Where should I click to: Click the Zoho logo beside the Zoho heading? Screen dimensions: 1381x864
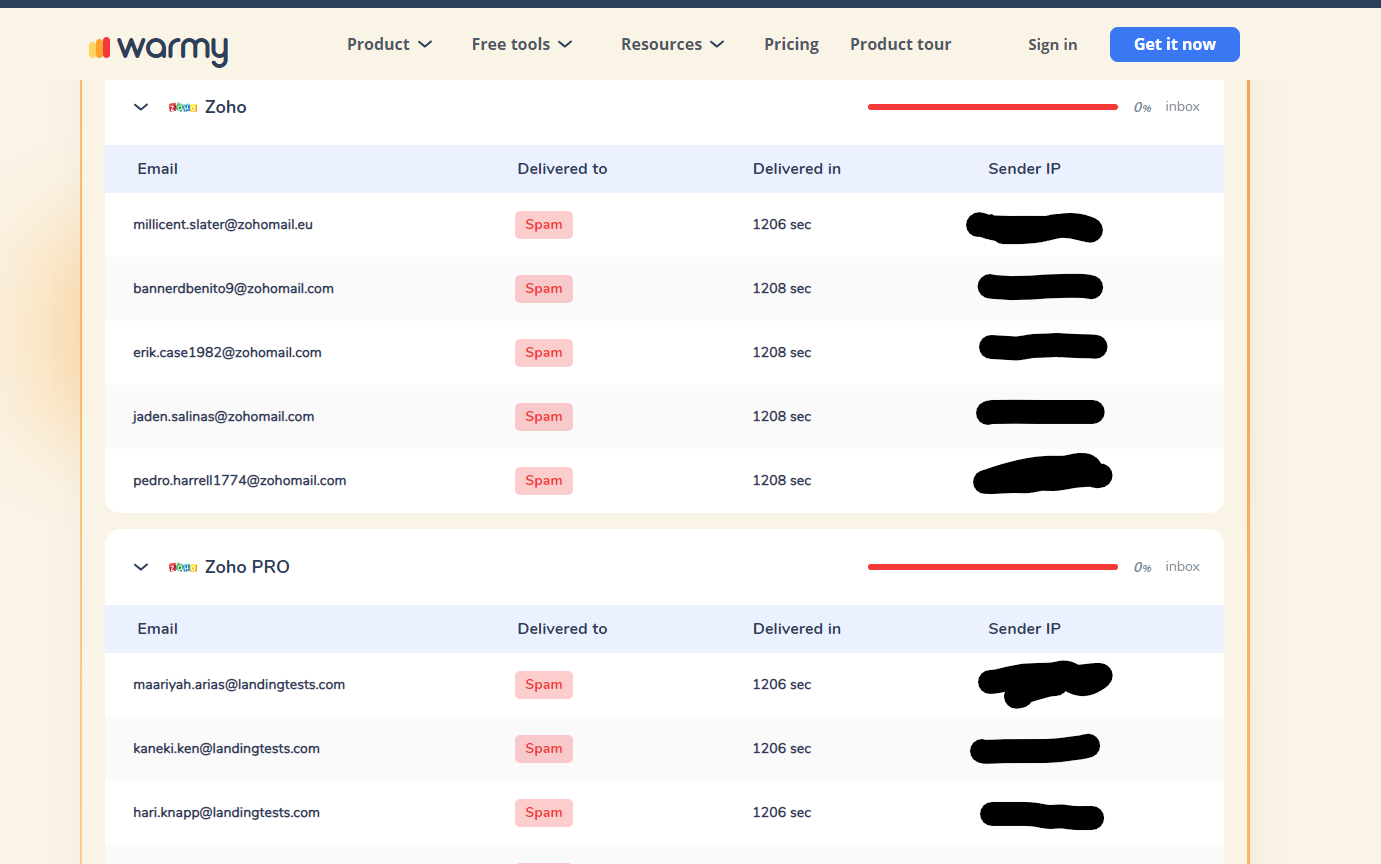[183, 107]
